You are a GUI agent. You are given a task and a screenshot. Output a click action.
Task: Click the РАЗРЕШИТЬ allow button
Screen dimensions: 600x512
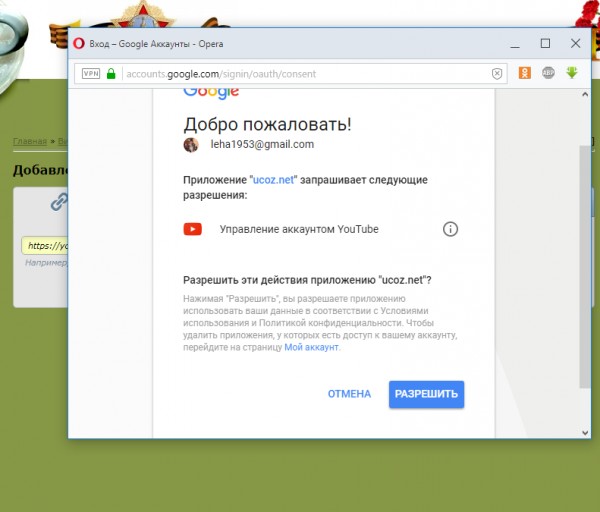[426, 394]
